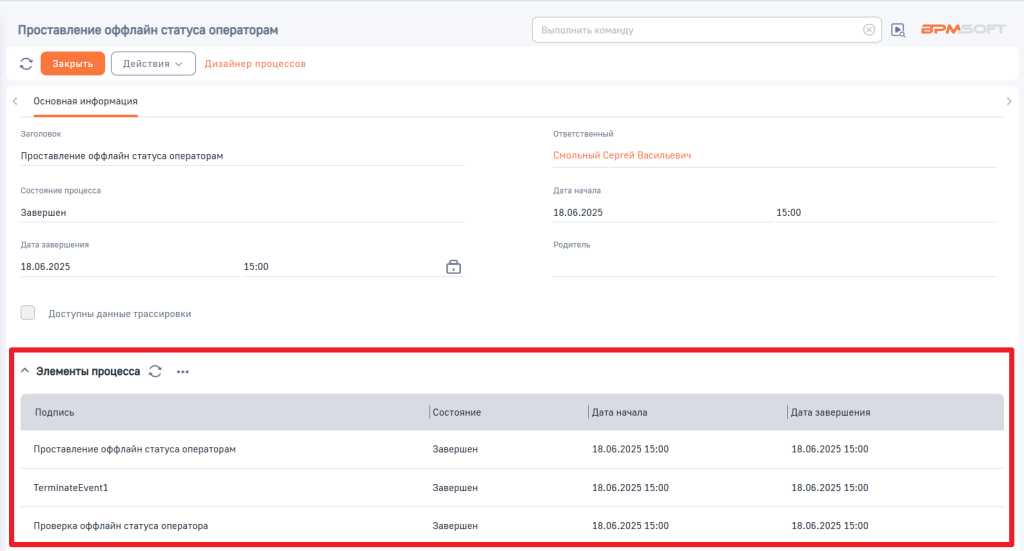Viewport: 1024px width, 551px height.
Task: Click the page refresh icon beside Закрыть
Action: pos(26,63)
